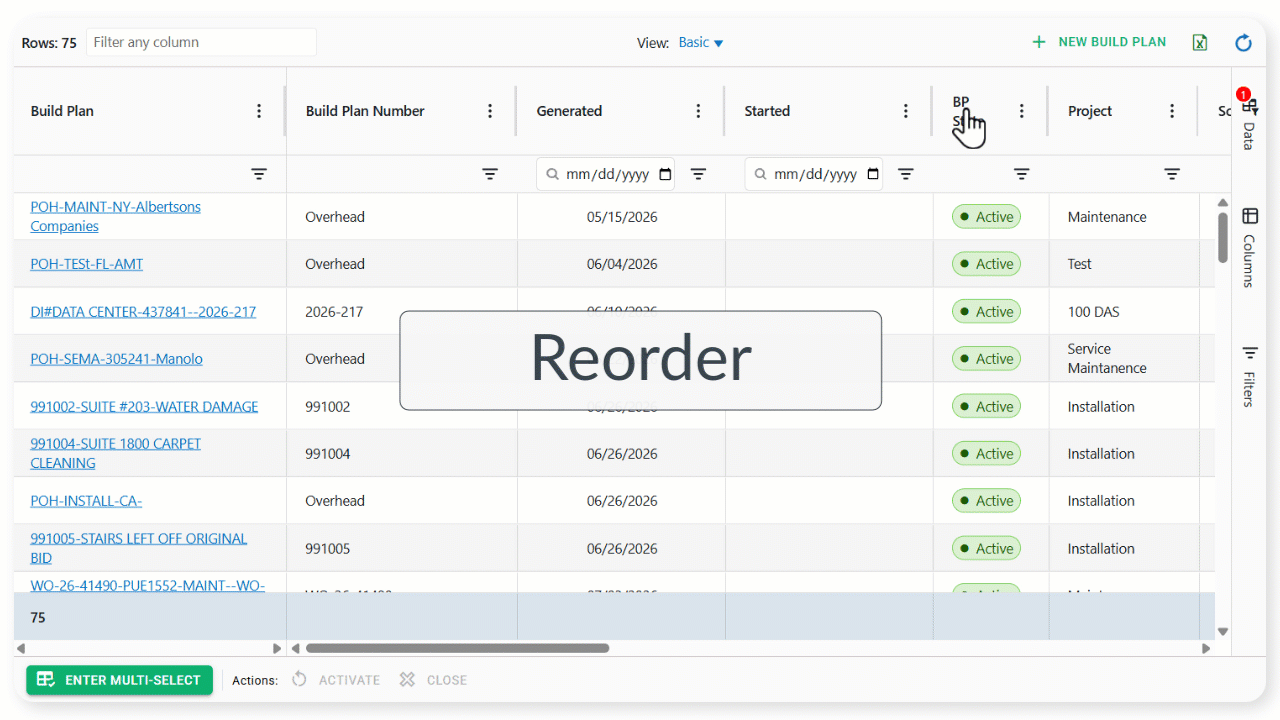Open POH-INSTALL-CA- build plan link

86,501
